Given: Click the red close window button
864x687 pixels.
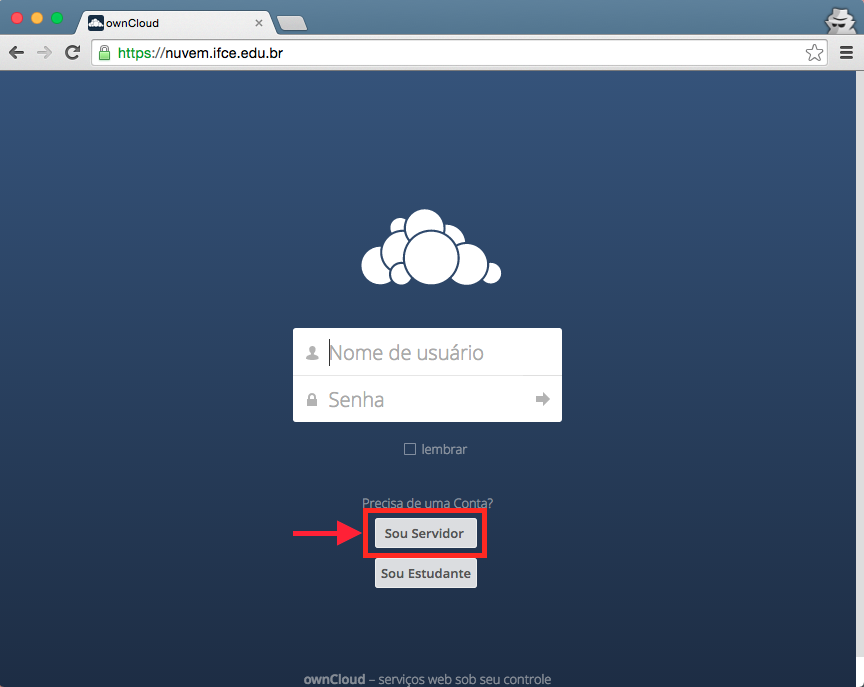Looking at the screenshot, I should pyautogui.click(x=17, y=18).
